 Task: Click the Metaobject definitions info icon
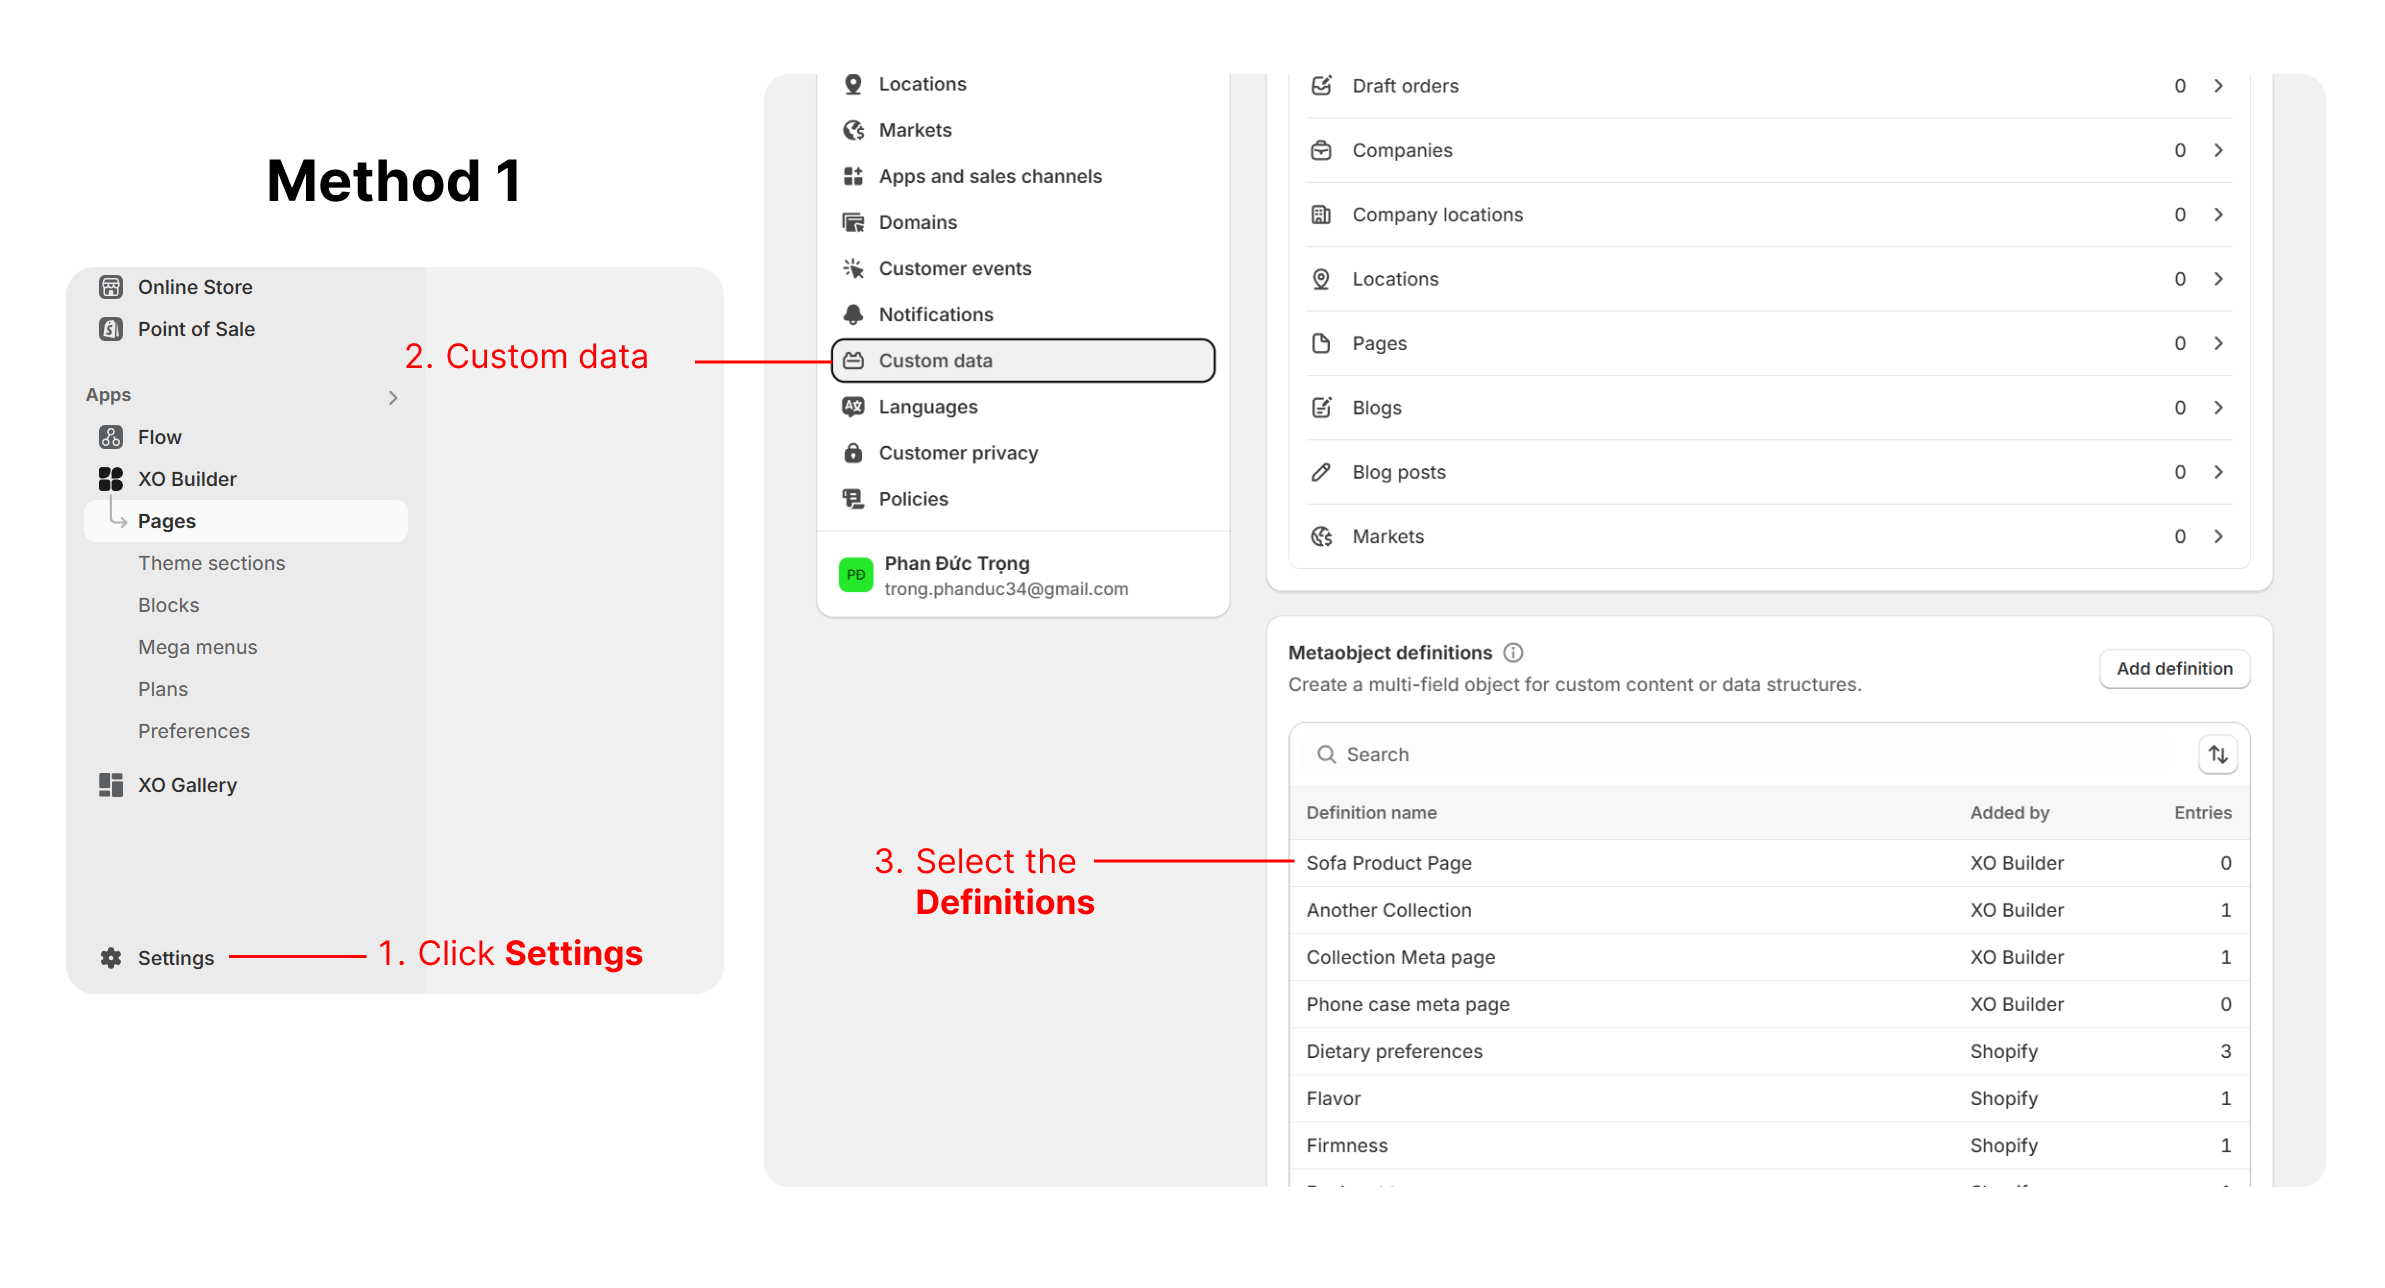click(1513, 653)
